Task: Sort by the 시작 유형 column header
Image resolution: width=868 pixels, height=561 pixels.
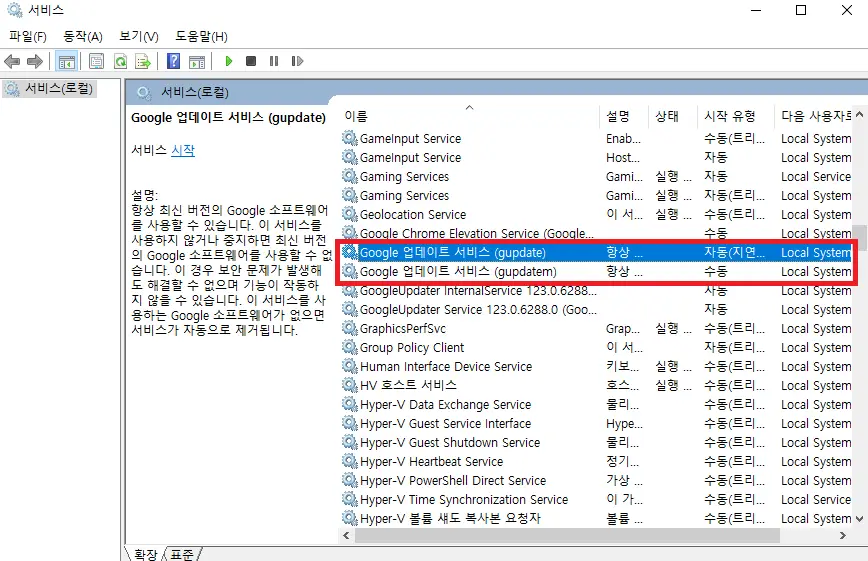Action: pyautogui.click(x=736, y=116)
